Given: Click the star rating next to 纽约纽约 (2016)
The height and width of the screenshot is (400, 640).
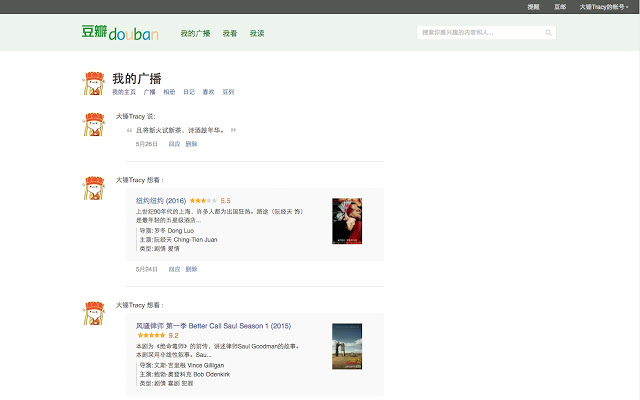Looking at the screenshot, I should tap(203, 201).
